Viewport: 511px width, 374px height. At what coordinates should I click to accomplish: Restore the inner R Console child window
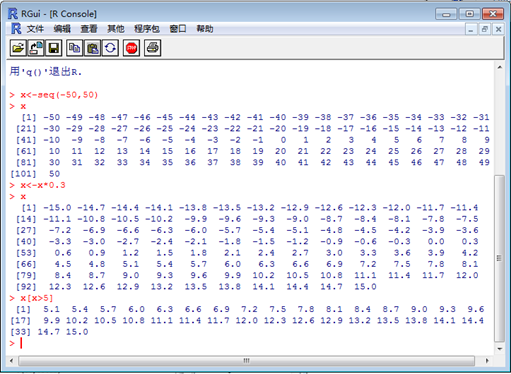[x=485, y=30]
